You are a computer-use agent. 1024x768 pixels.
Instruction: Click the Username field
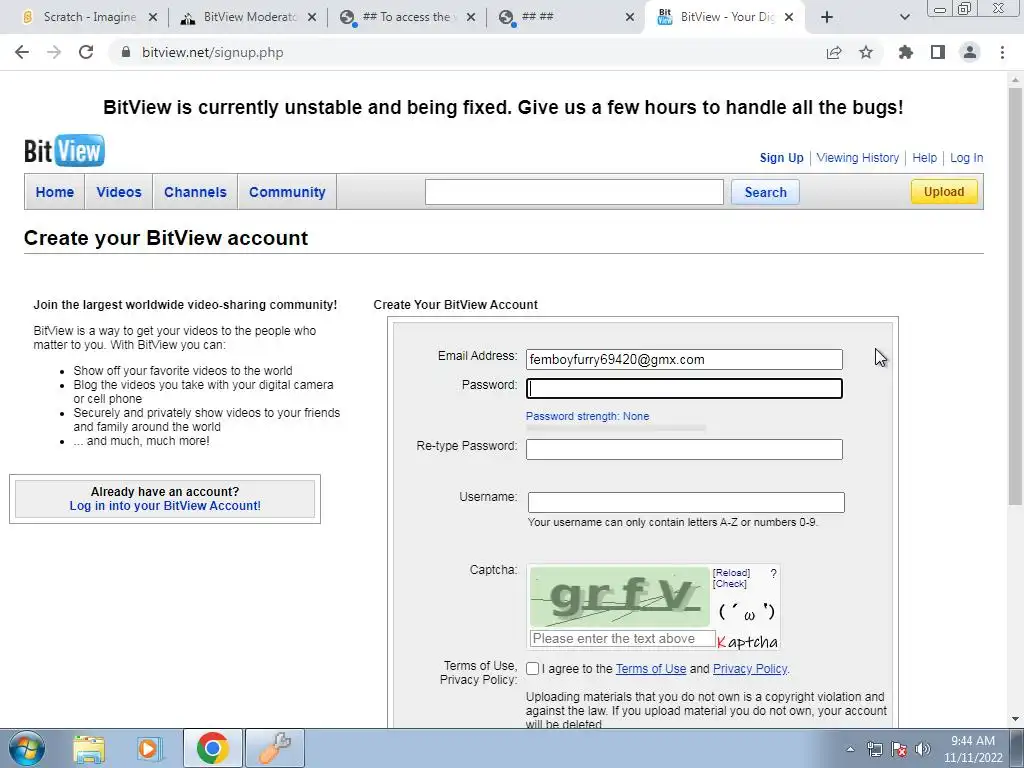pyautogui.click(x=686, y=502)
